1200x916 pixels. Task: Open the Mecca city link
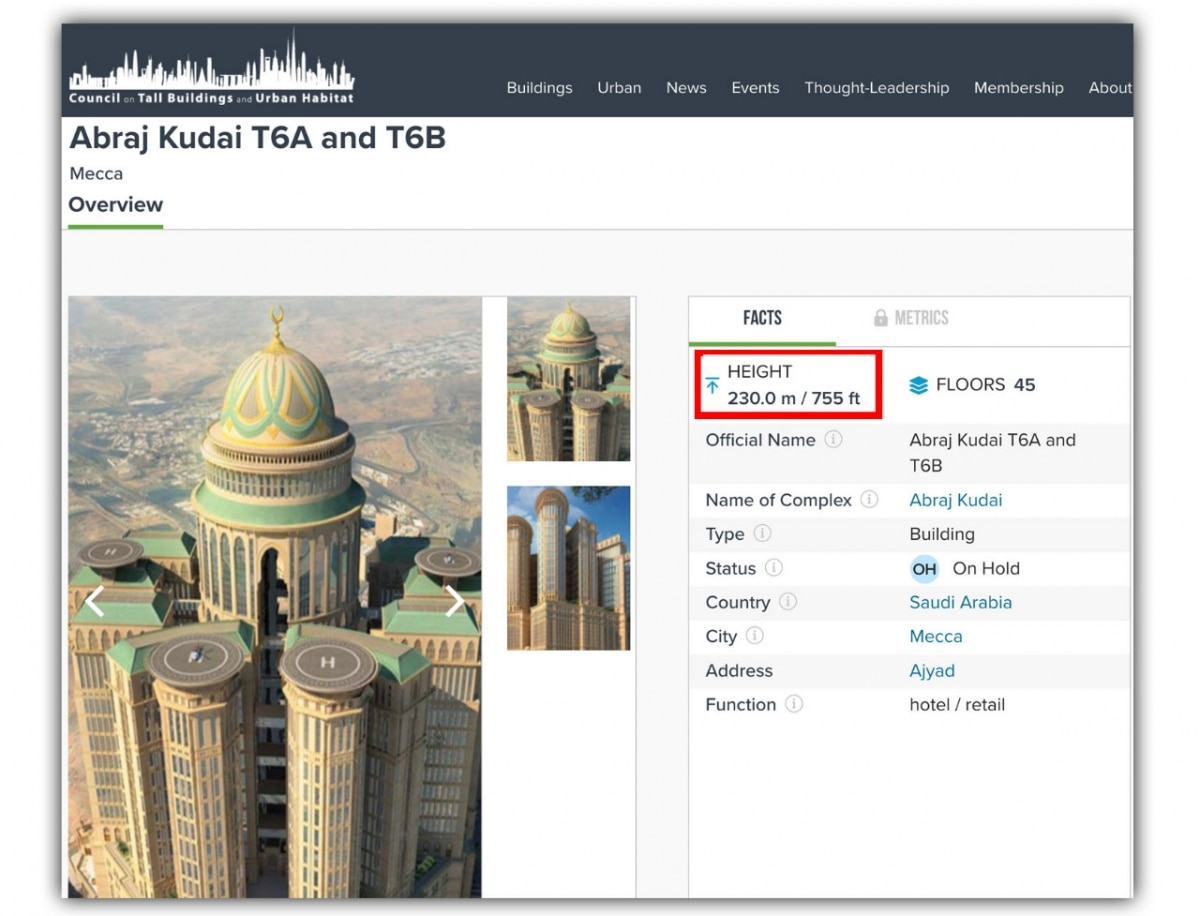click(x=935, y=636)
